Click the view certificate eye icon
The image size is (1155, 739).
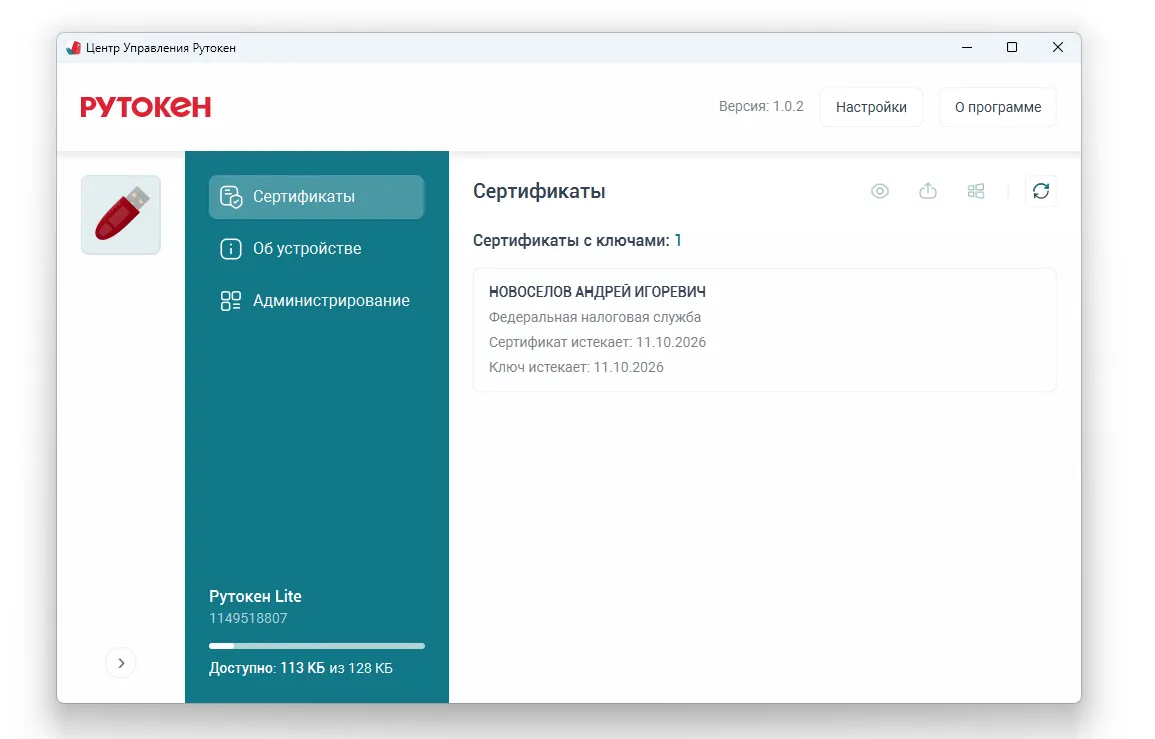pos(880,191)
